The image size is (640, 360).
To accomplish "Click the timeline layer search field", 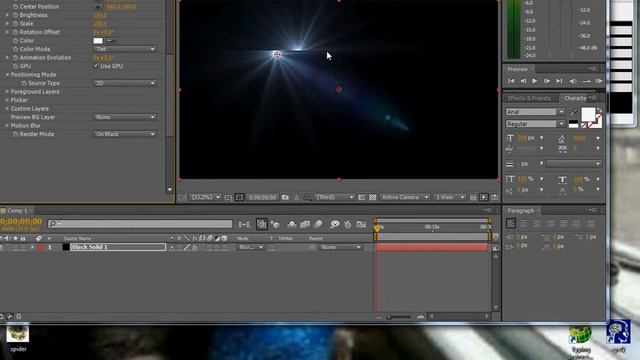I will (140, 224).
